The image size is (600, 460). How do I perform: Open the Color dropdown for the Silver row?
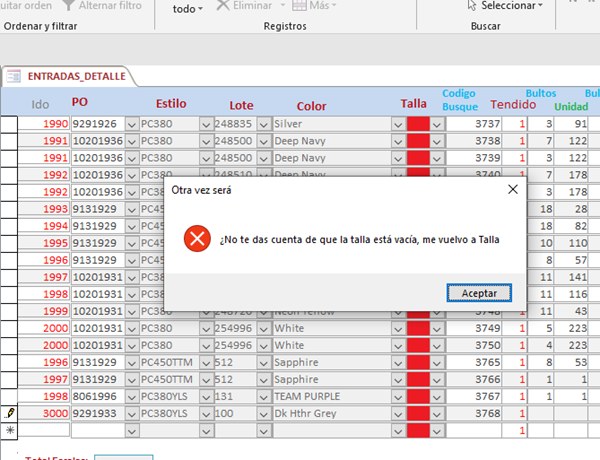coord(398,124)
